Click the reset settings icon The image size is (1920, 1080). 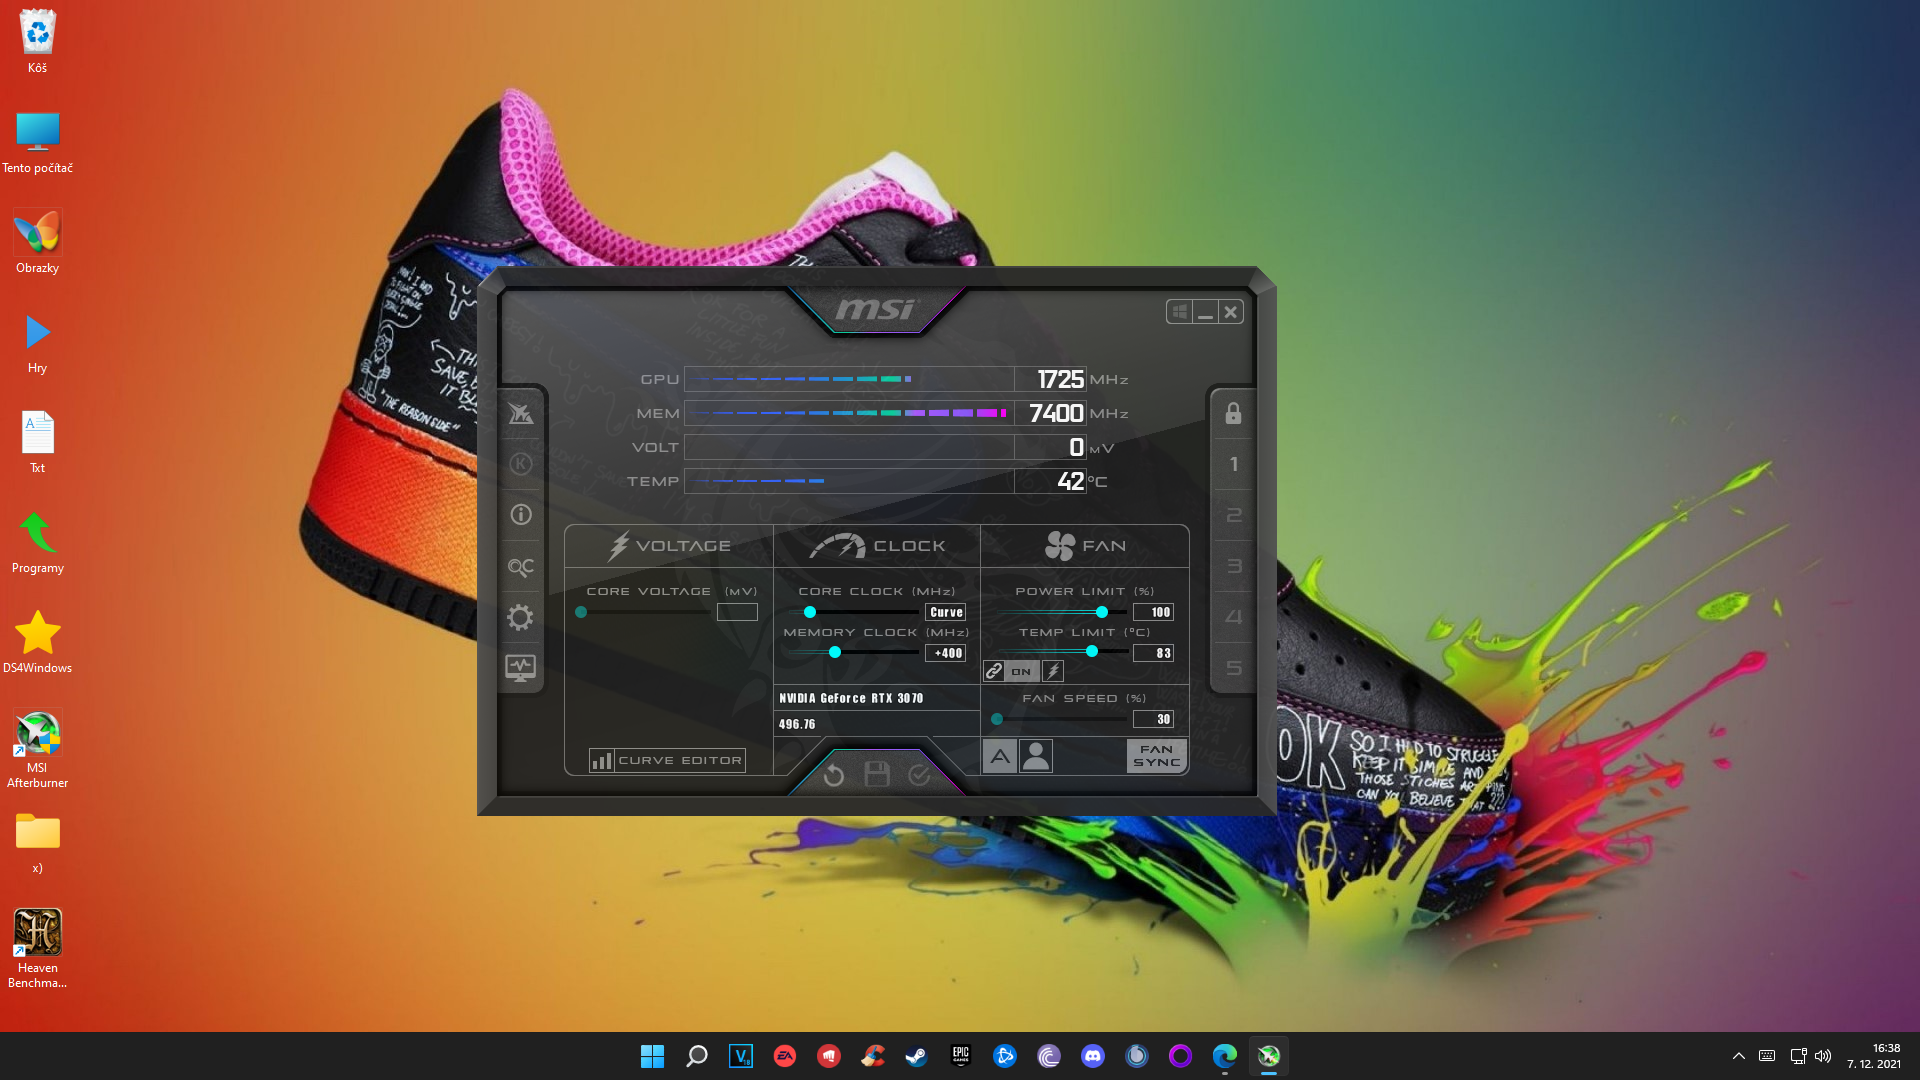pyautogui.click(x=834, y=775)
